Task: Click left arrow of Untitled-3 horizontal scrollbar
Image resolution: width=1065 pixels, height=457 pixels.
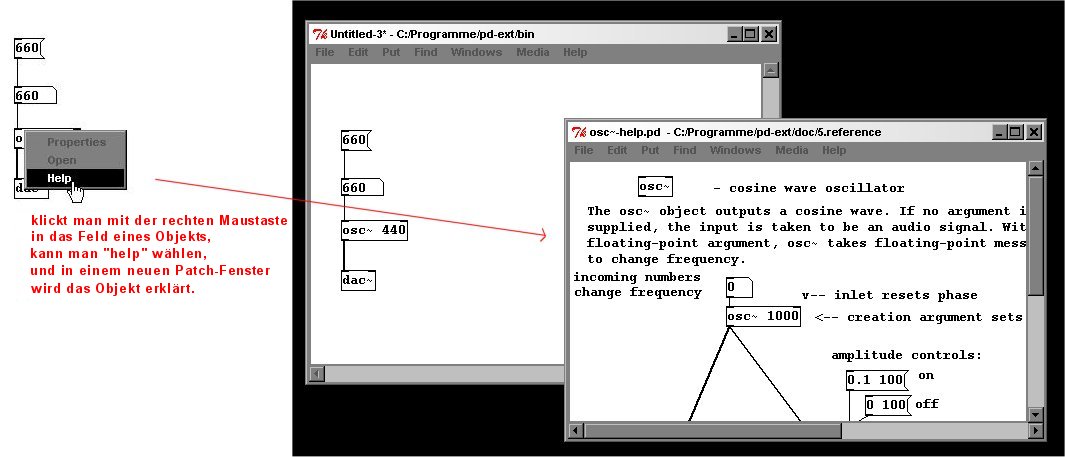Action: [x=318, y=374]
